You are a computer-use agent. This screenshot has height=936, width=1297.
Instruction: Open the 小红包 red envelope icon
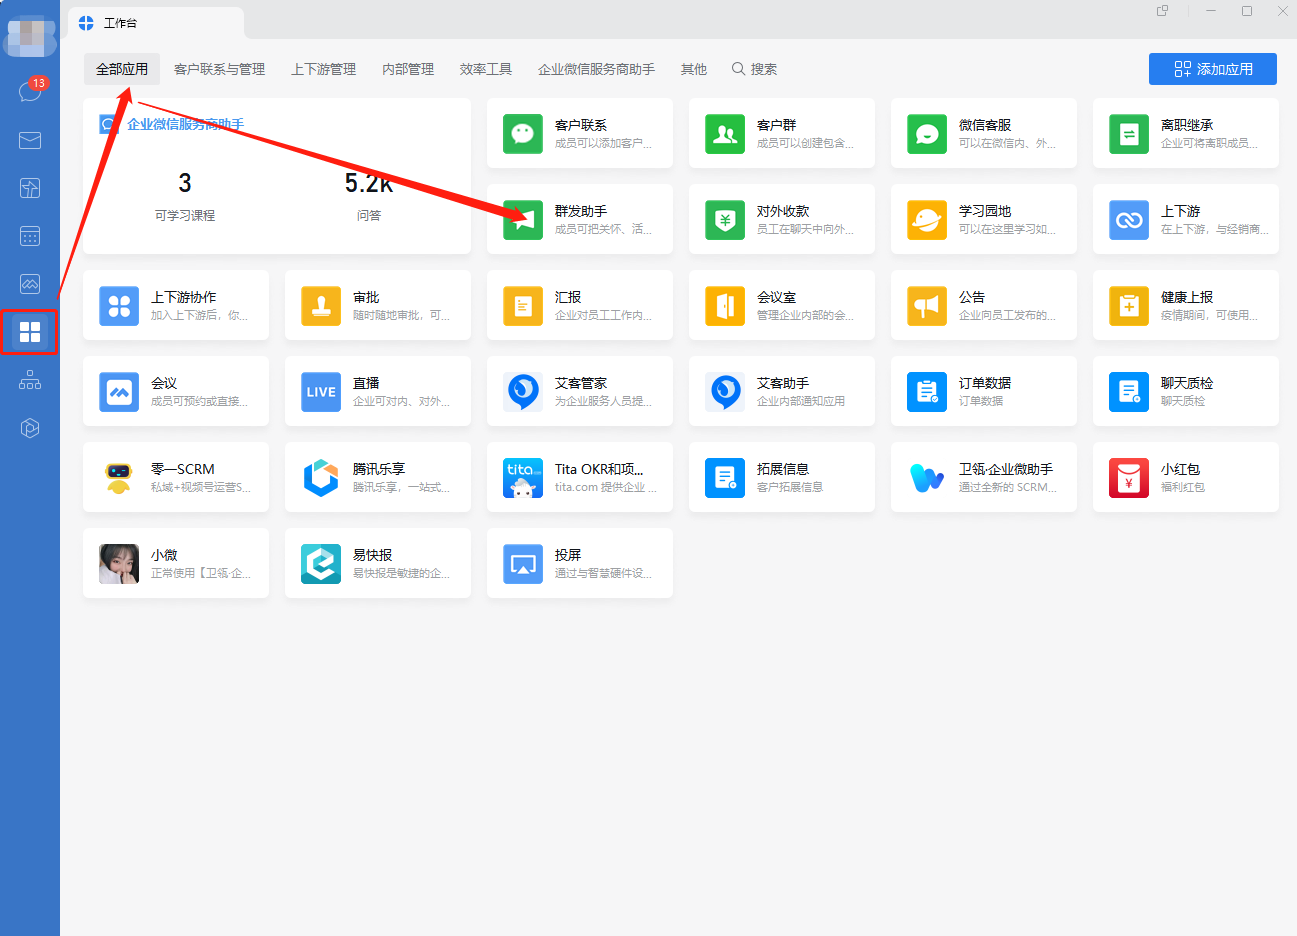pyautogui.click(x=1129, y=478)
